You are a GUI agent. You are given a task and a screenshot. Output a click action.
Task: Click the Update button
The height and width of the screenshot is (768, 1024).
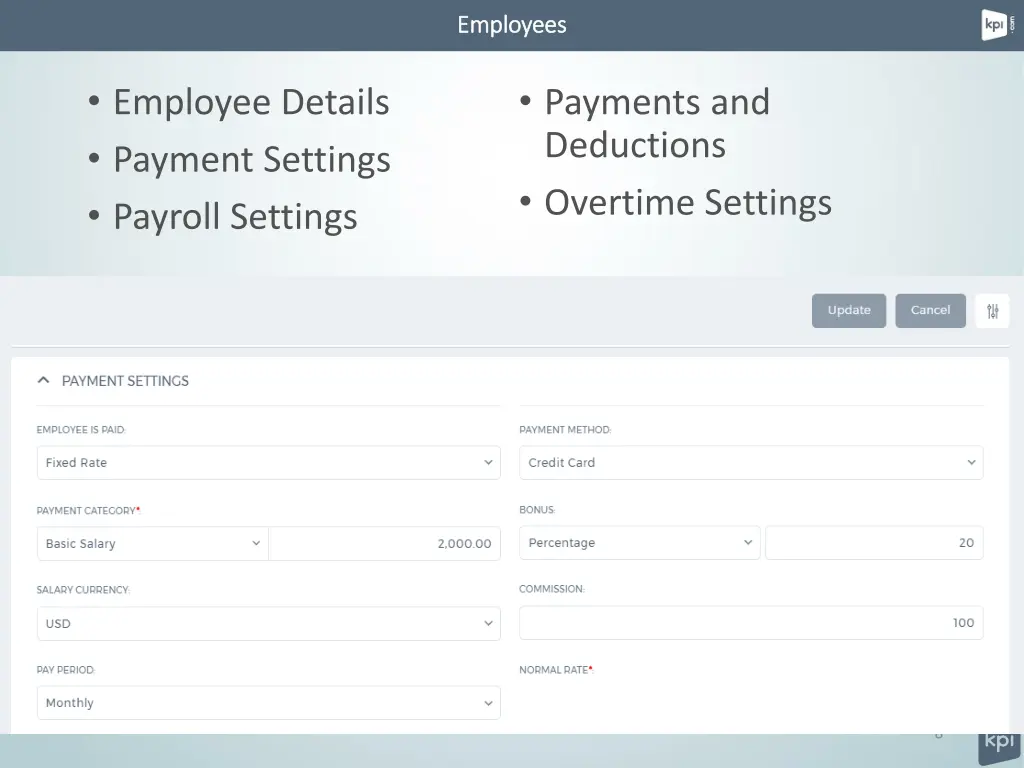click(x=848, y=310)
